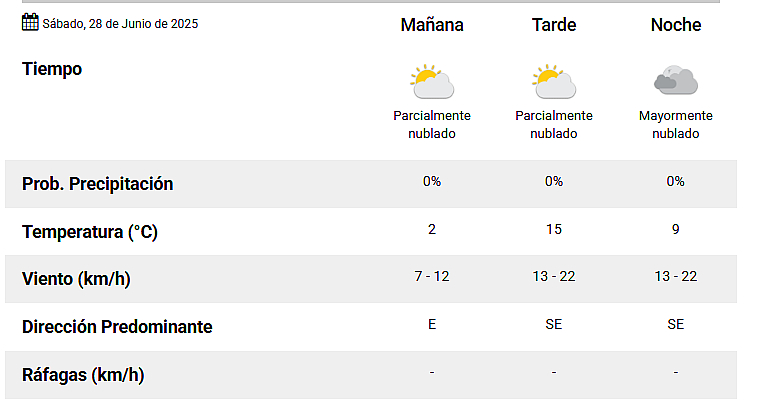760x400 pixels.
Task: Click the Prob. Precipitación row label
Action: pos(98,184)
